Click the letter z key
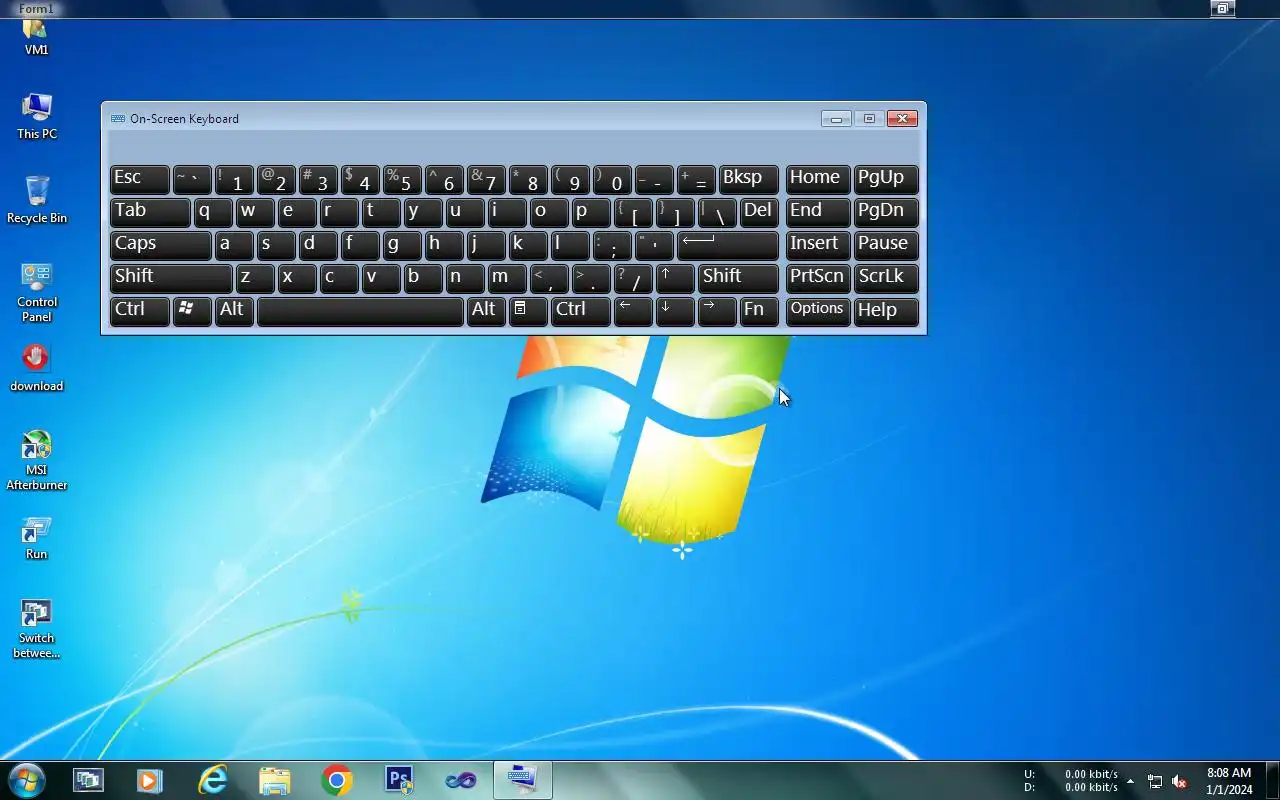The width and height of the screenshot is (1280, 800). point(255,278)
